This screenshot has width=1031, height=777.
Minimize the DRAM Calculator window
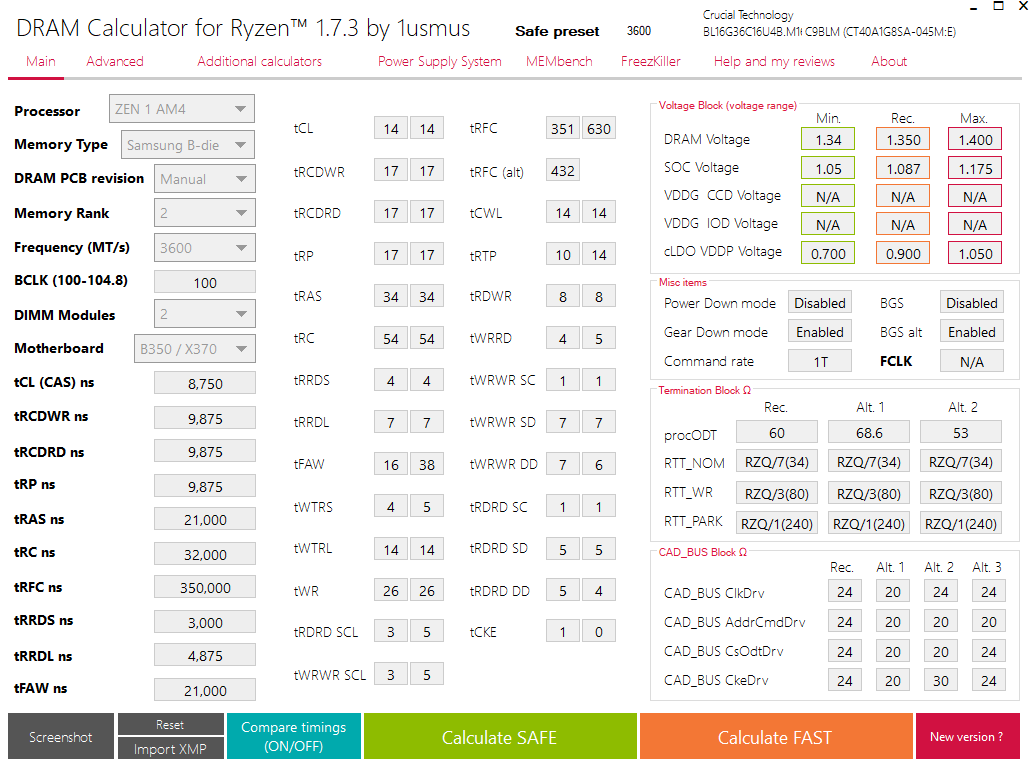point(974,7)
